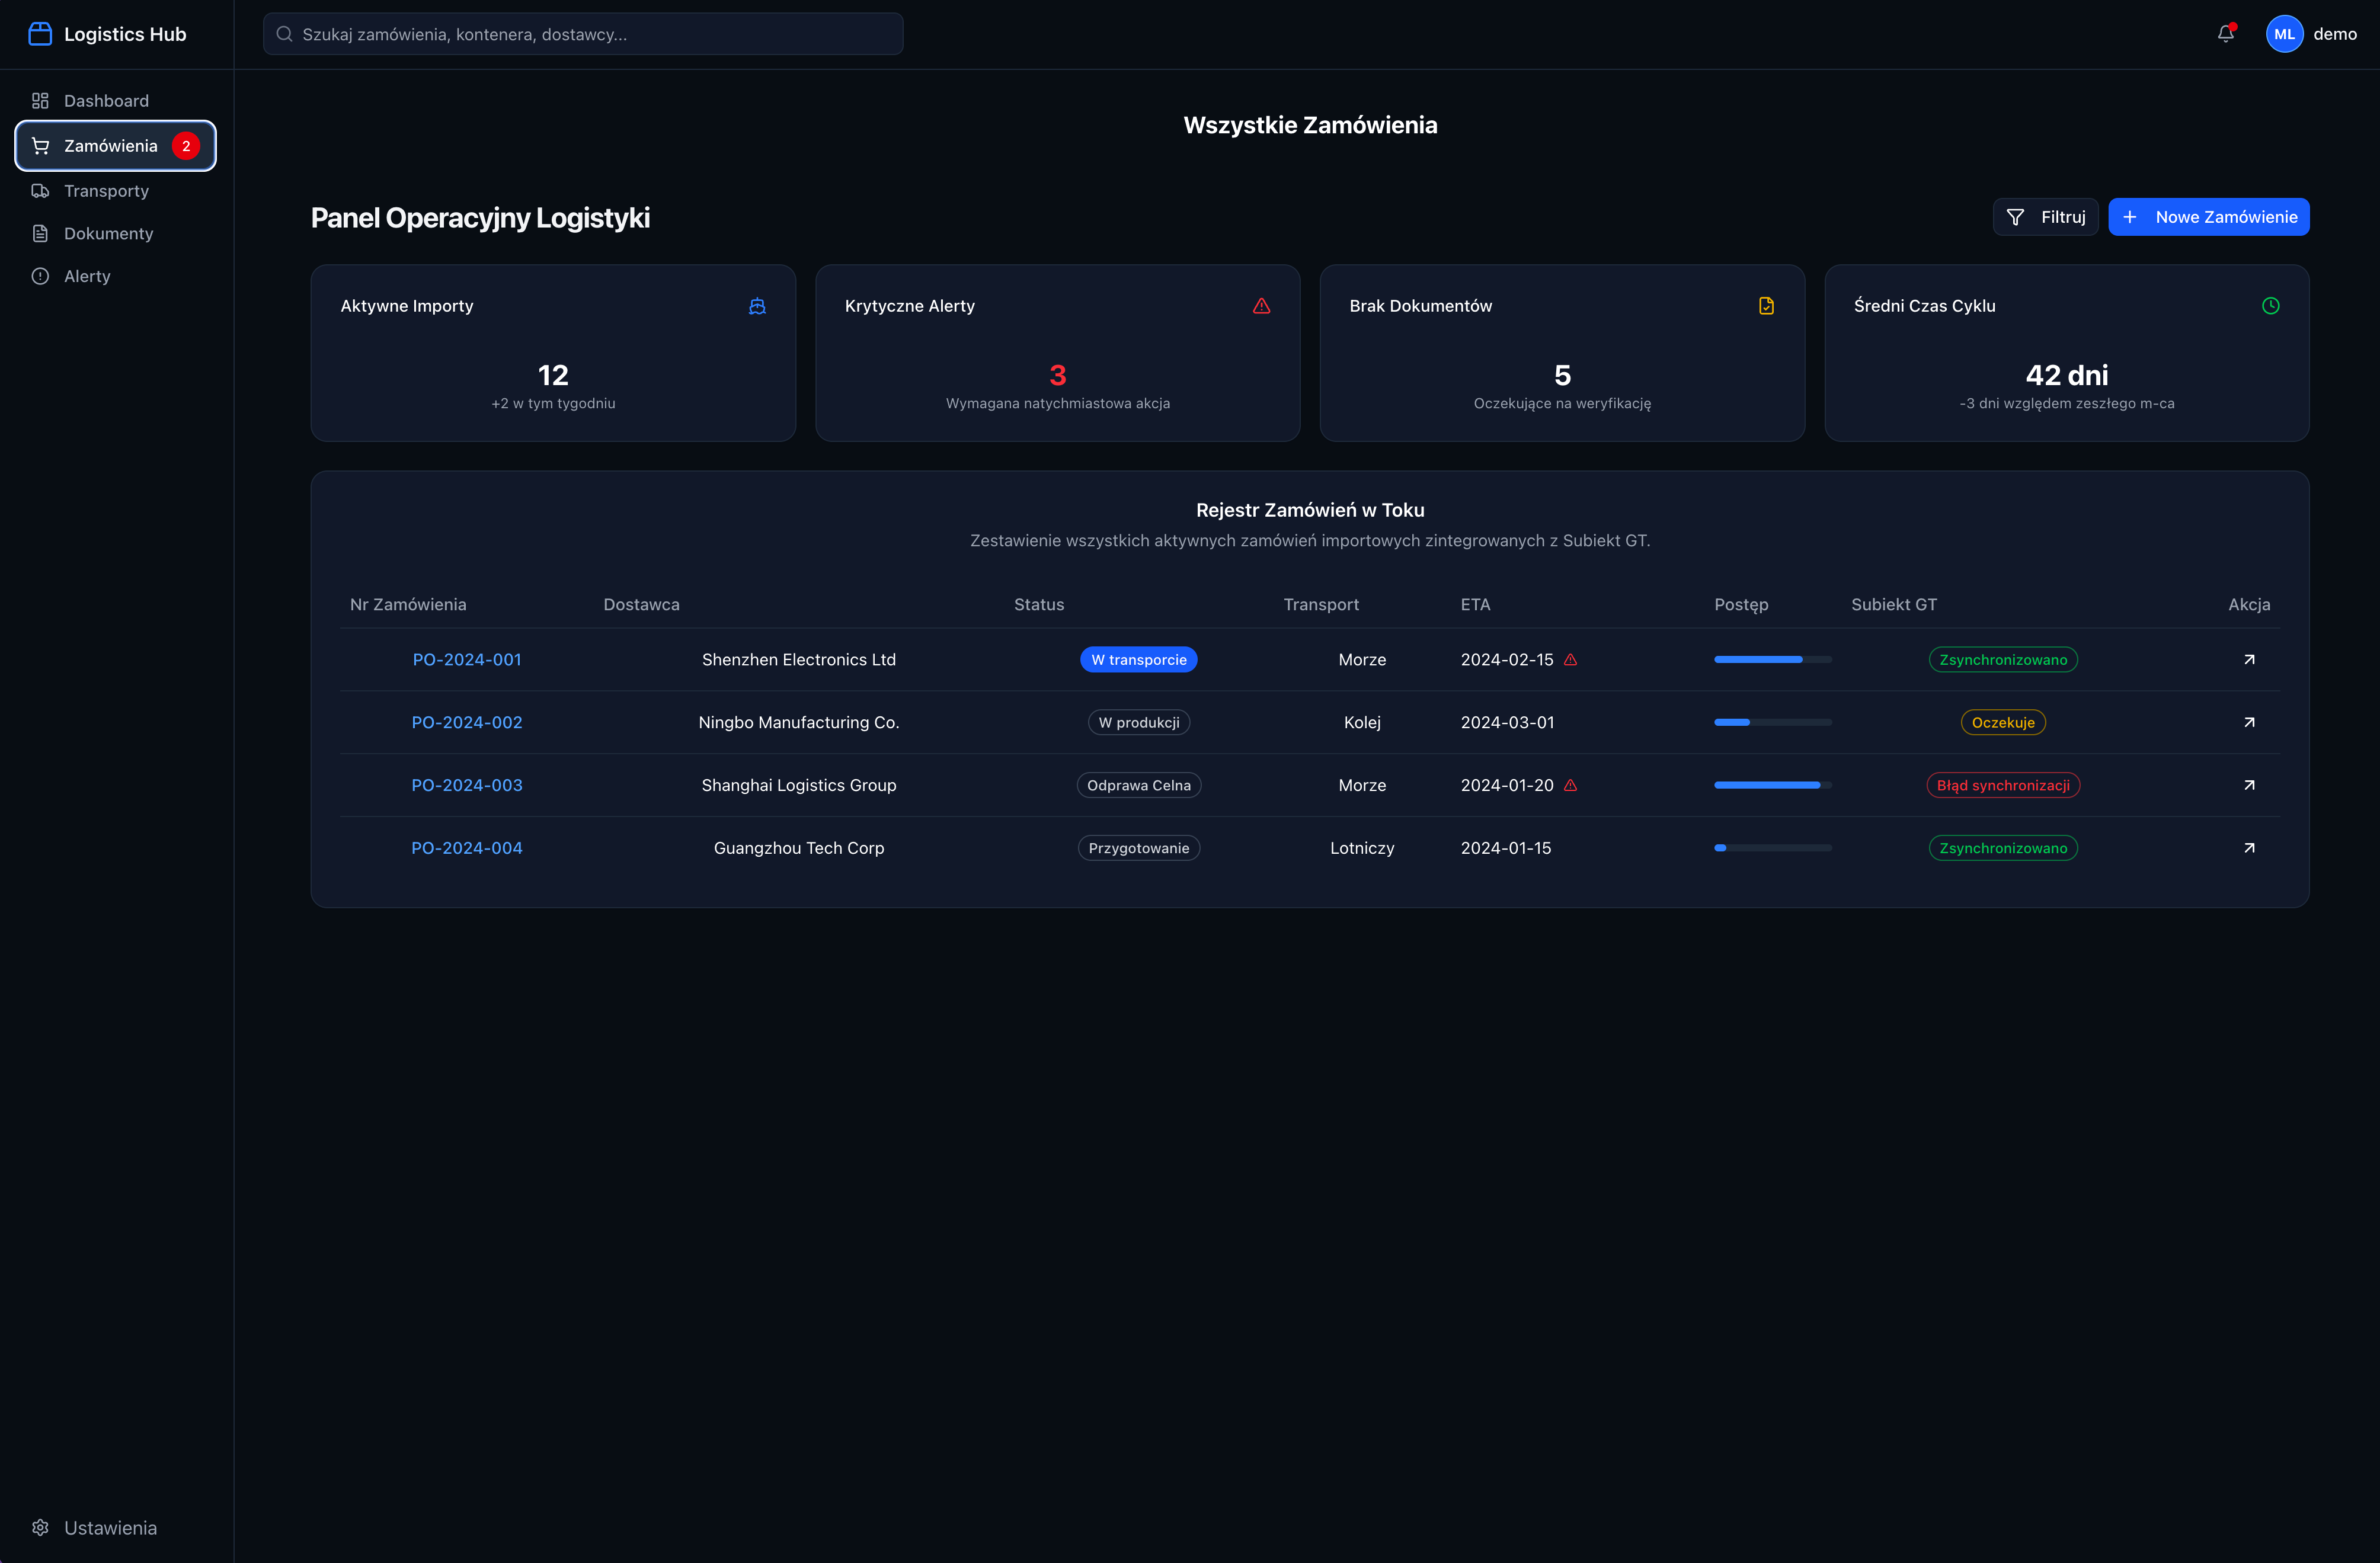Screen dimensions: 2380x1563
Task: Click Zsynchronizowano badge for PO-2024-004
Action: tap(2003, 848)
